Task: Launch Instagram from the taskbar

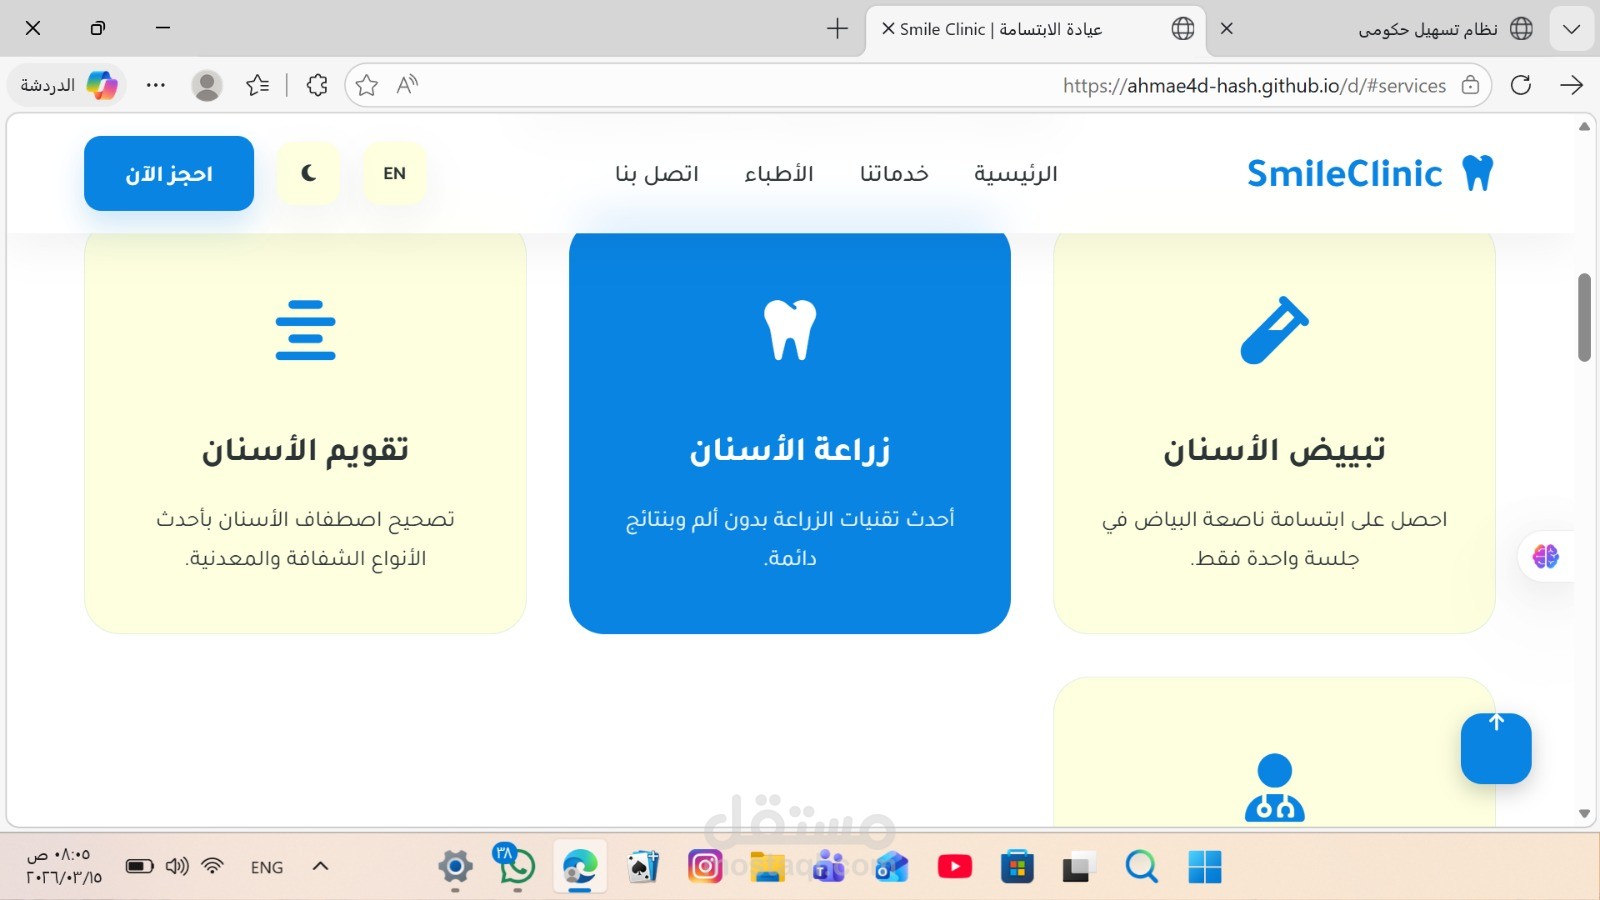Action: pos(705,866)
